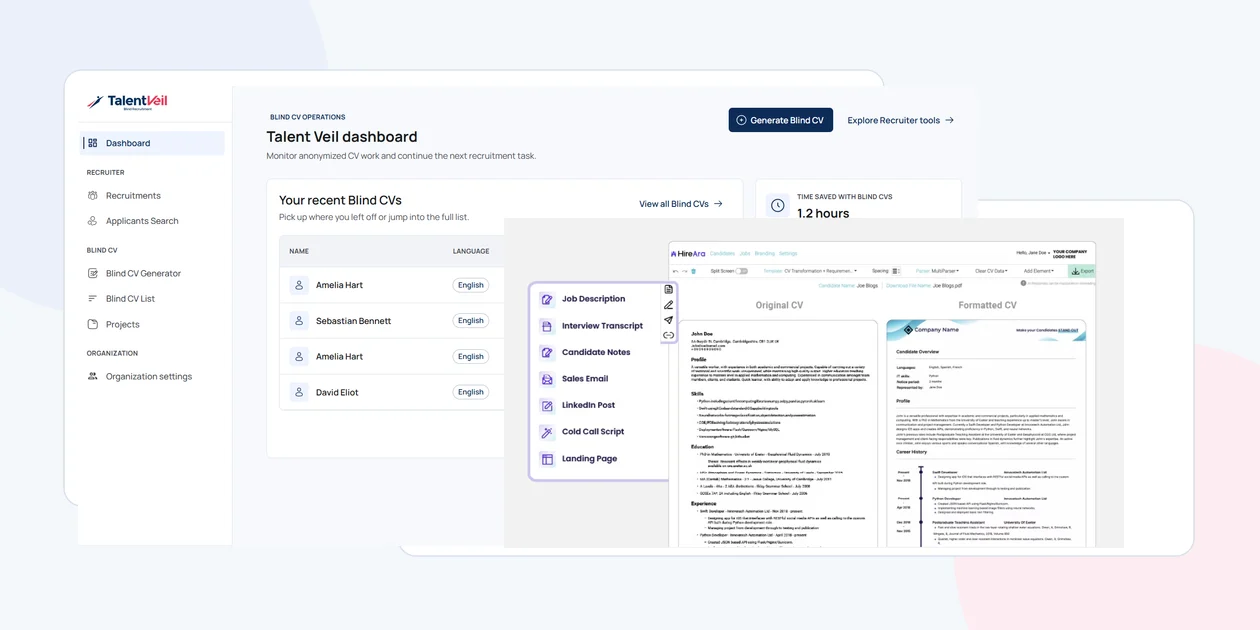
Task: Open Hello, Jane Doe user dropdown
Action: click(1033, 253)
